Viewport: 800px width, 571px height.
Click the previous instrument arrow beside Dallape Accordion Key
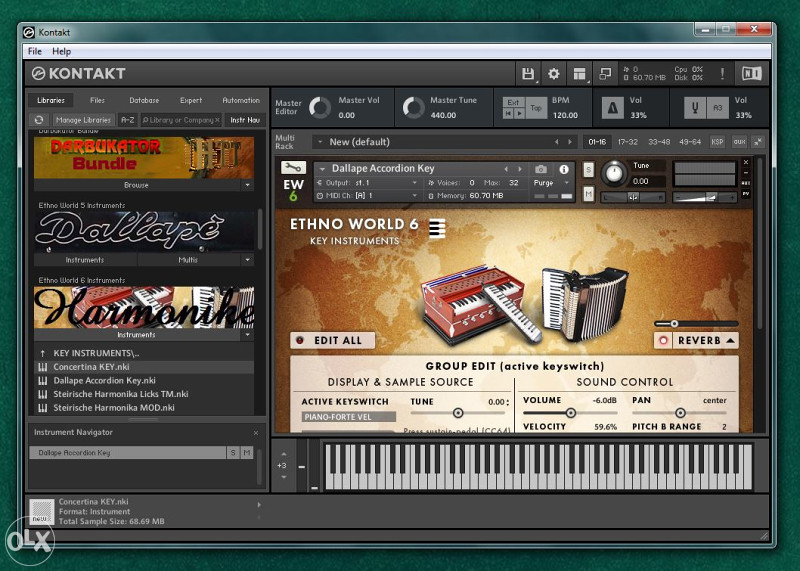(506, 169)
